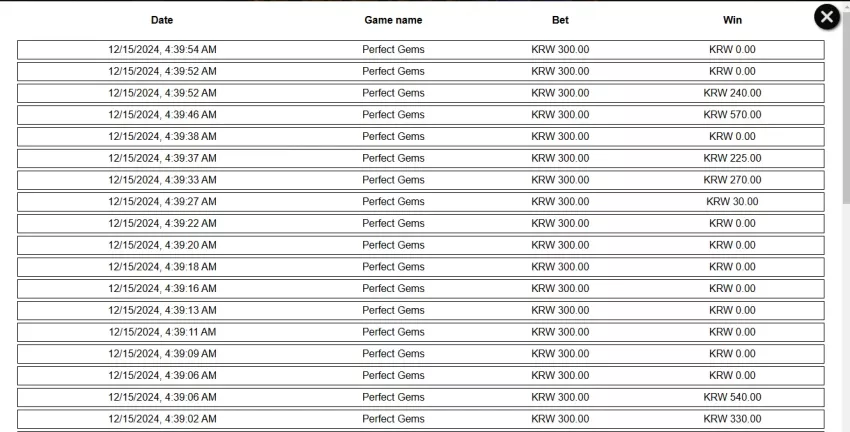Select the row with KRW 30.00 win
The image size is (850, 432).
coord(421,202)
